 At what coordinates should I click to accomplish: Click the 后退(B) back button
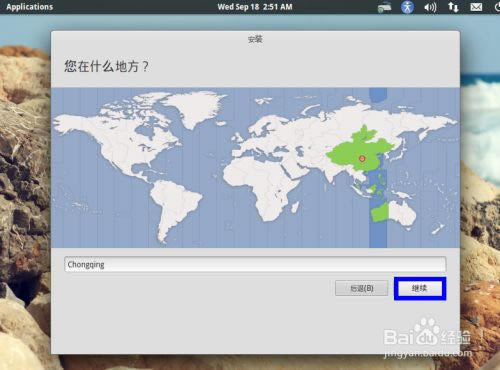(x=362, y=288)
